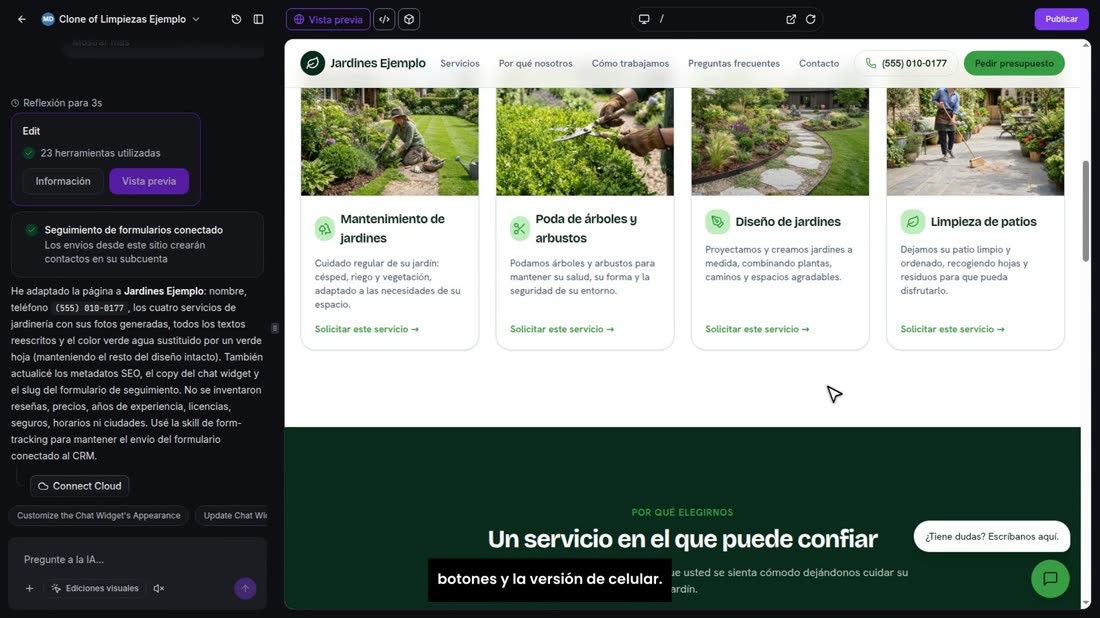This screenshot has height=618, width=1100.
Task: Click Seguimiento de formularios conectado check icon
Action: pos(31,230)
